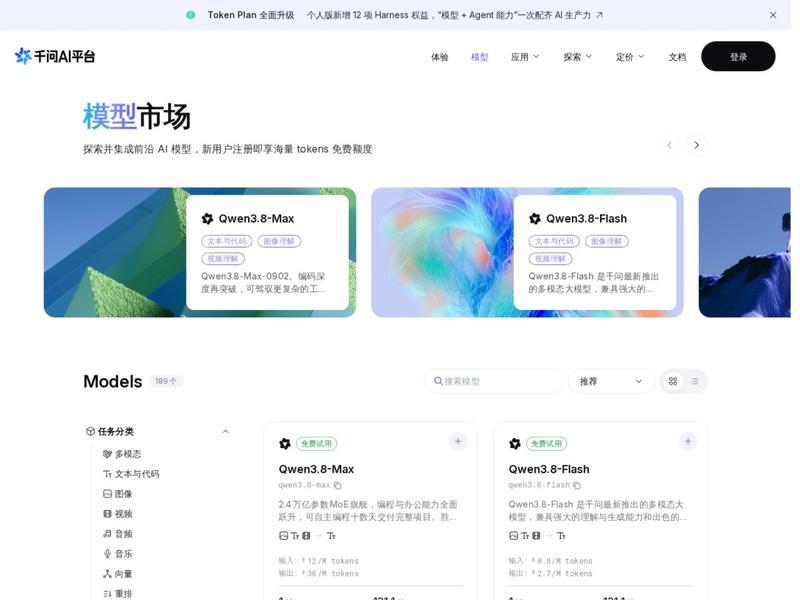800x600 pixels.
Task: Filter models by 多模态
Action: click(122, 454)
